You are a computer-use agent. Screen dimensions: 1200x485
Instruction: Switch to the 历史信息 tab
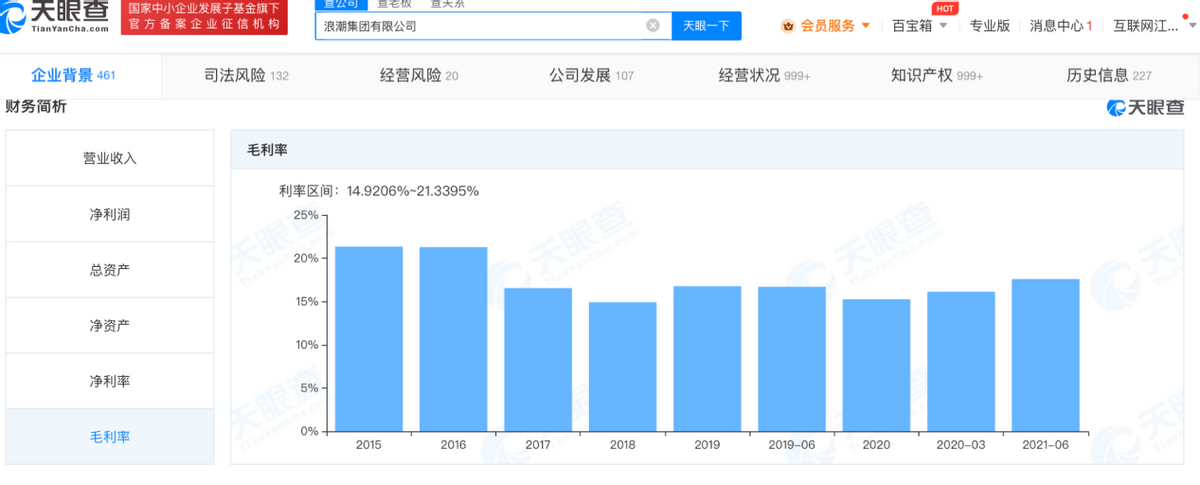[x=1109, y=75]
